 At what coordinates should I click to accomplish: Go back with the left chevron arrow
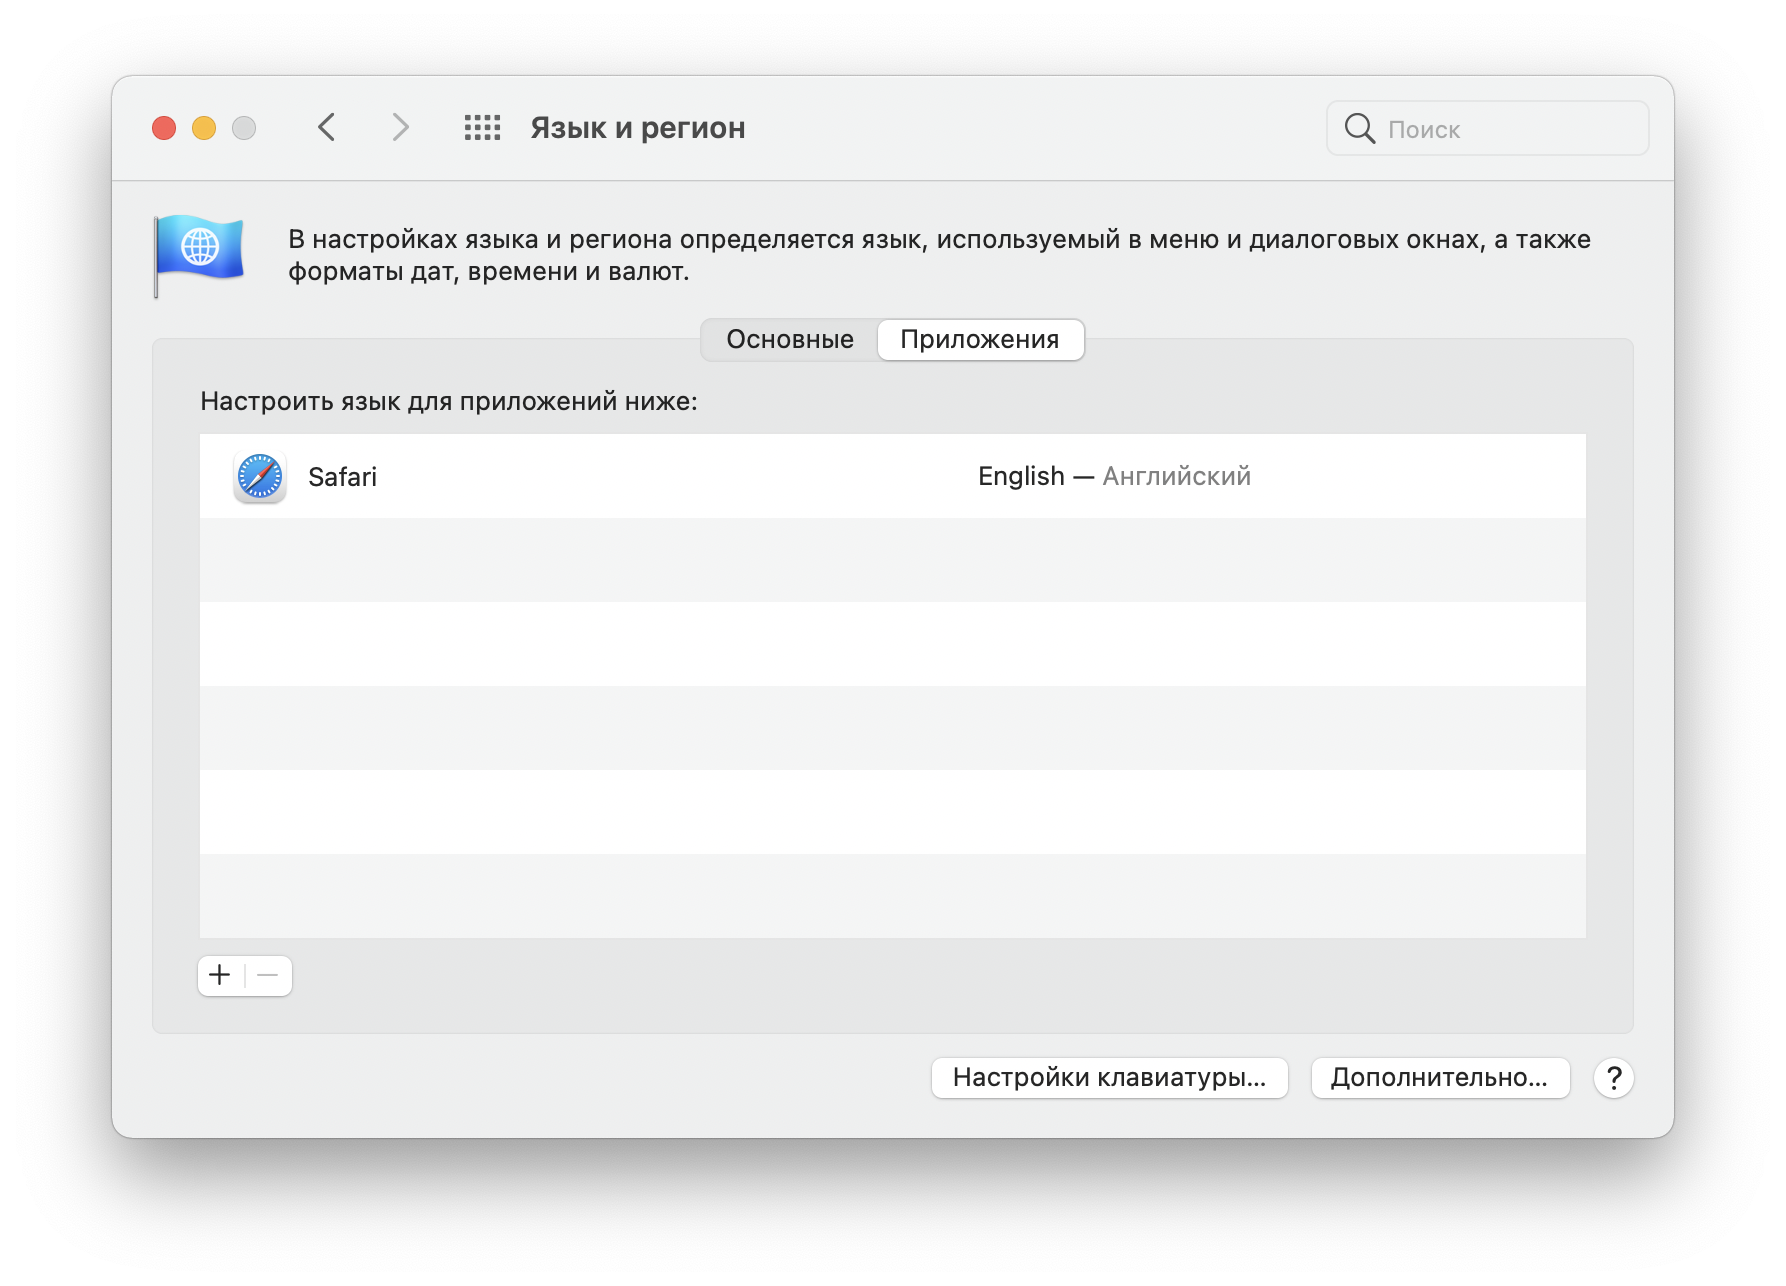pyautogui.click(x=326, y=128)
